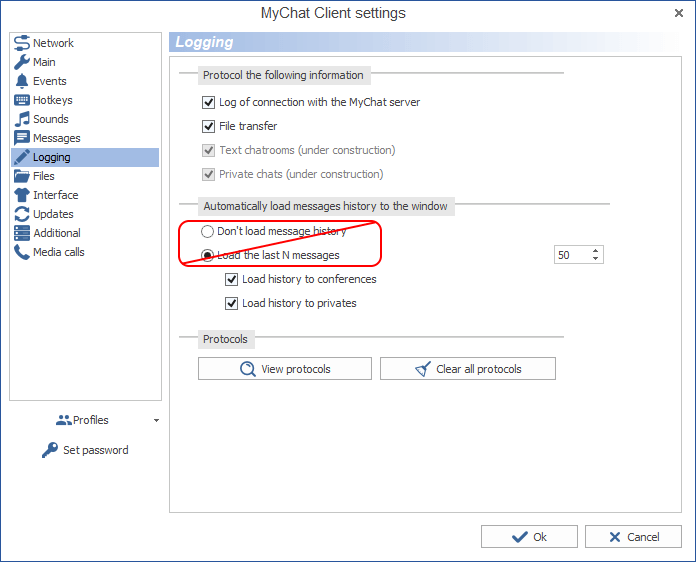Screen dimensions: 696x562
Task: Select Additional in the sidebar
Action: [x=85, y=233]
